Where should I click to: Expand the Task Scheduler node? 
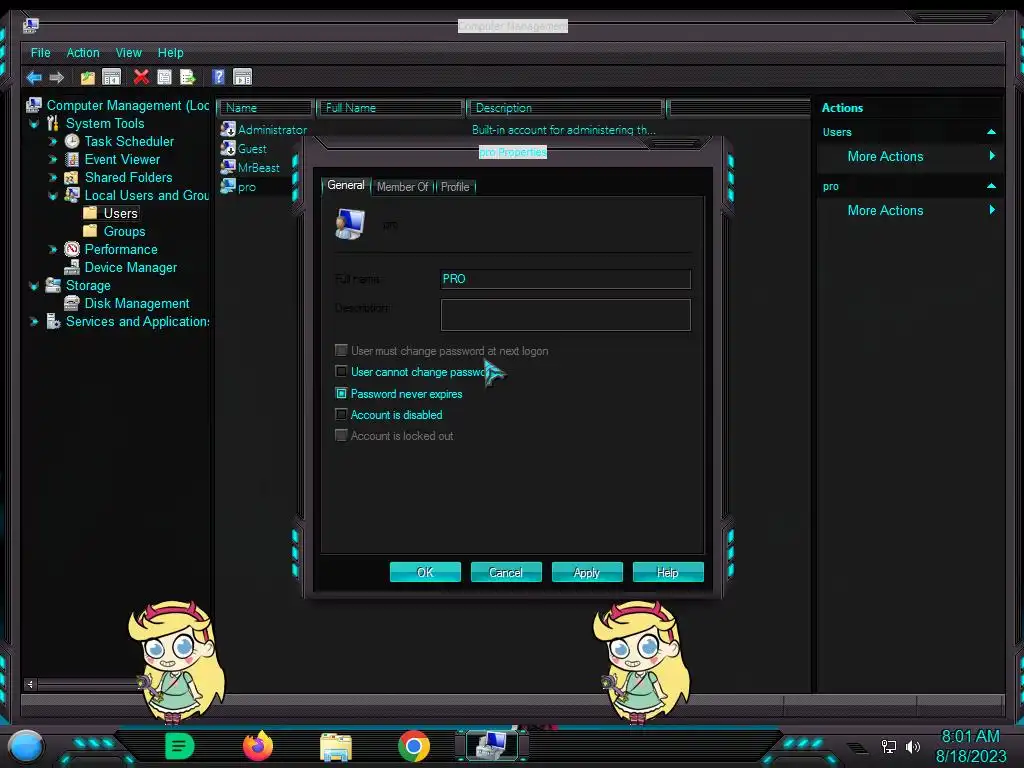53,141
